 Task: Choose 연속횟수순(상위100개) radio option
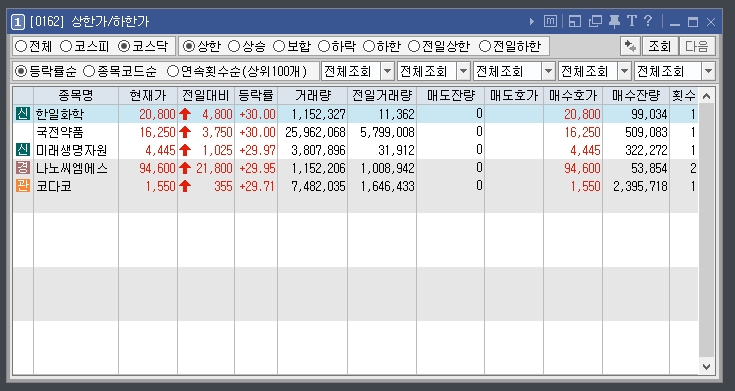tap(173, 72)
